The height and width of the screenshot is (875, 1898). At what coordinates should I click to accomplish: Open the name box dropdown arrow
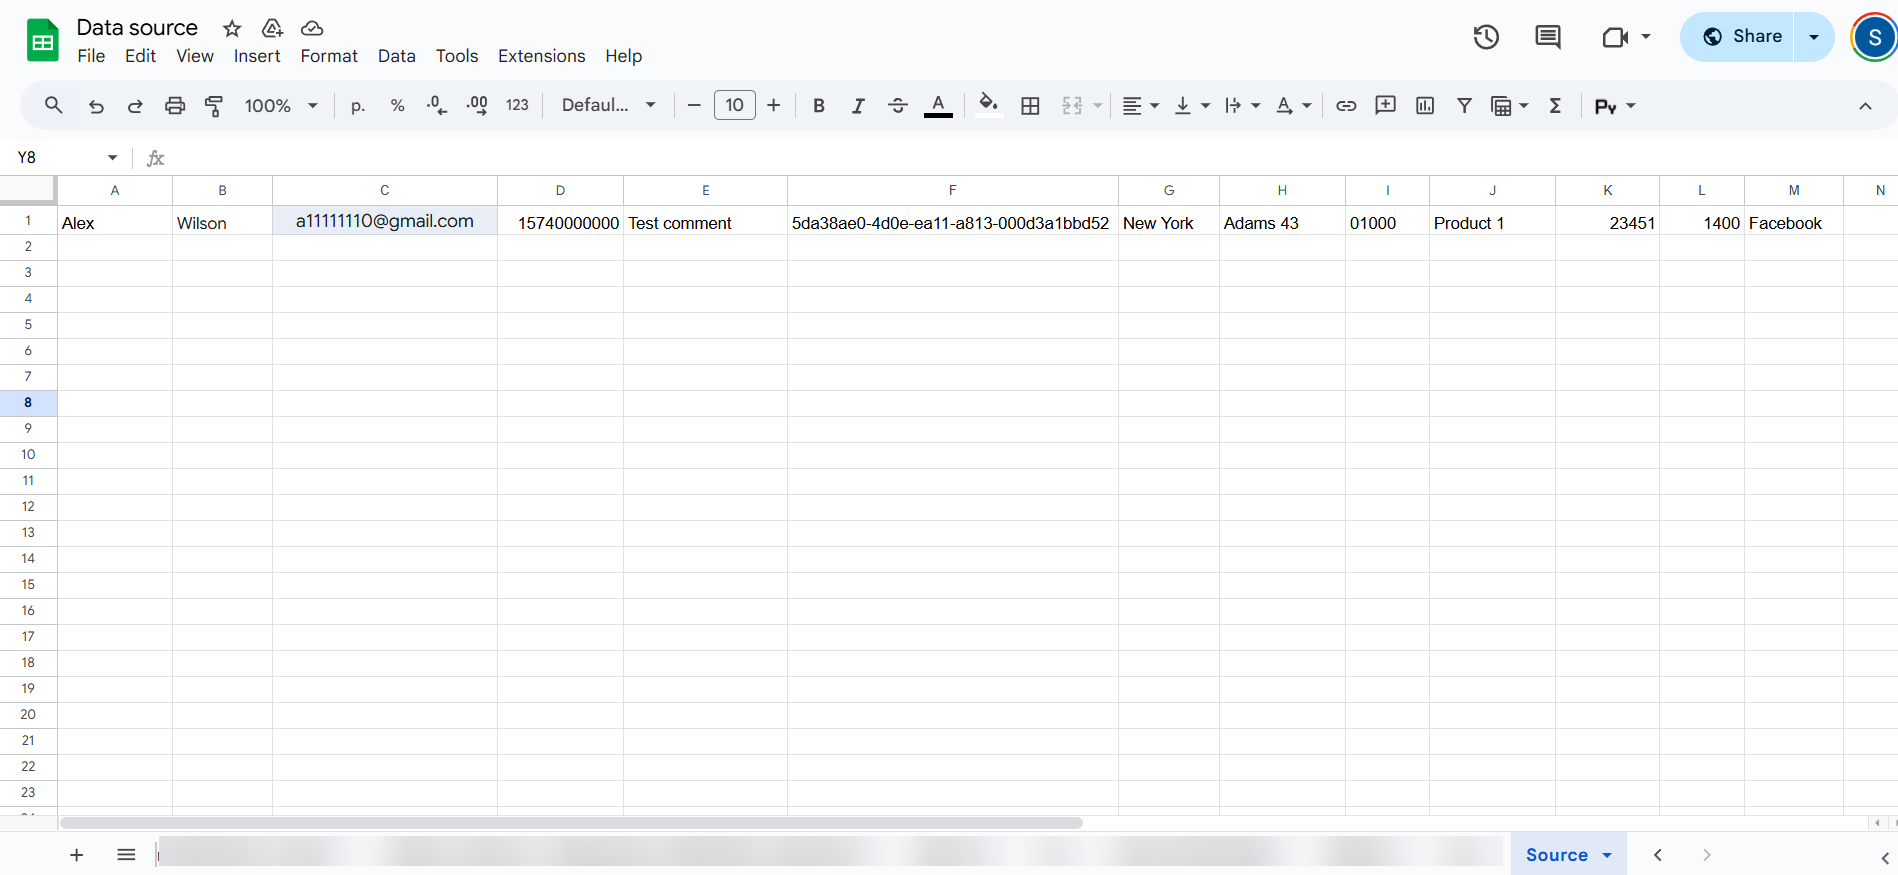tap(113, 157)
